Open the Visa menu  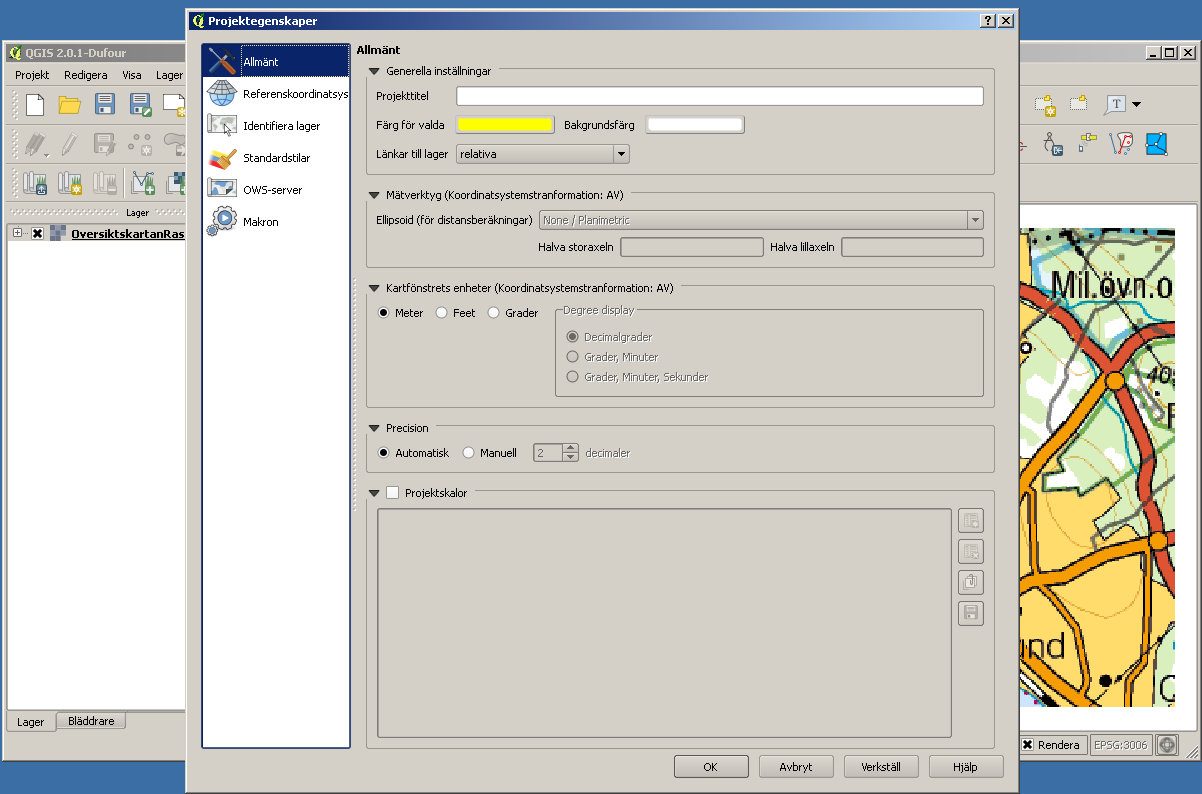pyautogui.click(x=132, y=75)
